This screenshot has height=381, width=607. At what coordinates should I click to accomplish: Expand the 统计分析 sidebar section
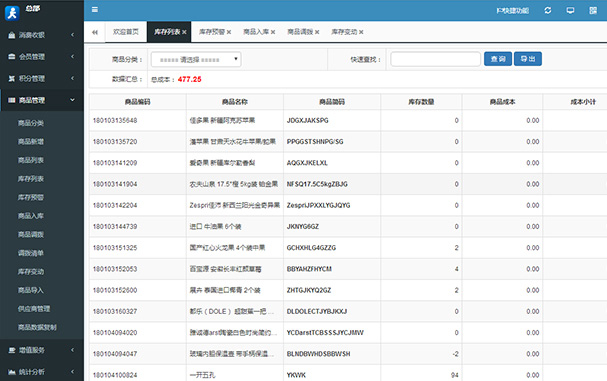[x=42, y=372]
